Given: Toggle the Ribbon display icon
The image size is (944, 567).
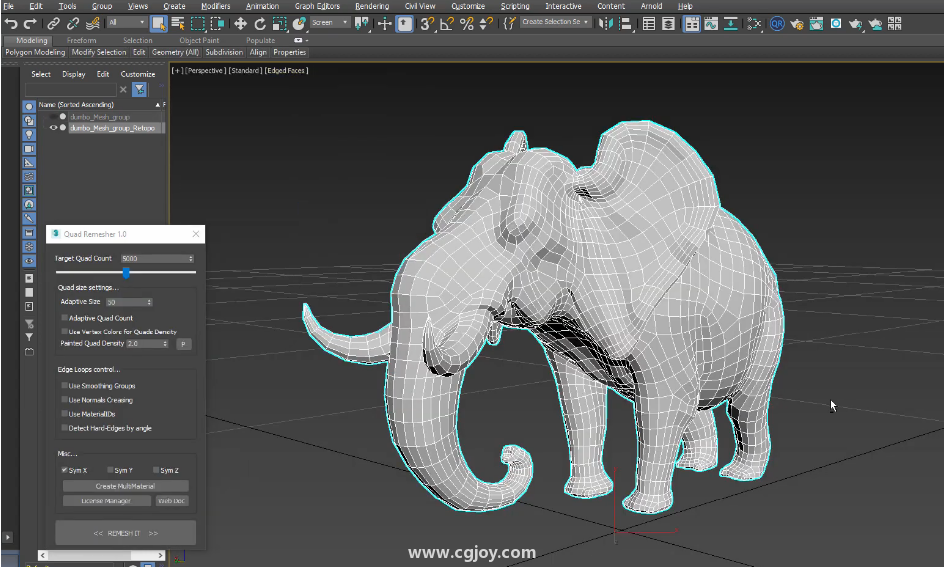Looking at the screenshot, I should (692, 23).
